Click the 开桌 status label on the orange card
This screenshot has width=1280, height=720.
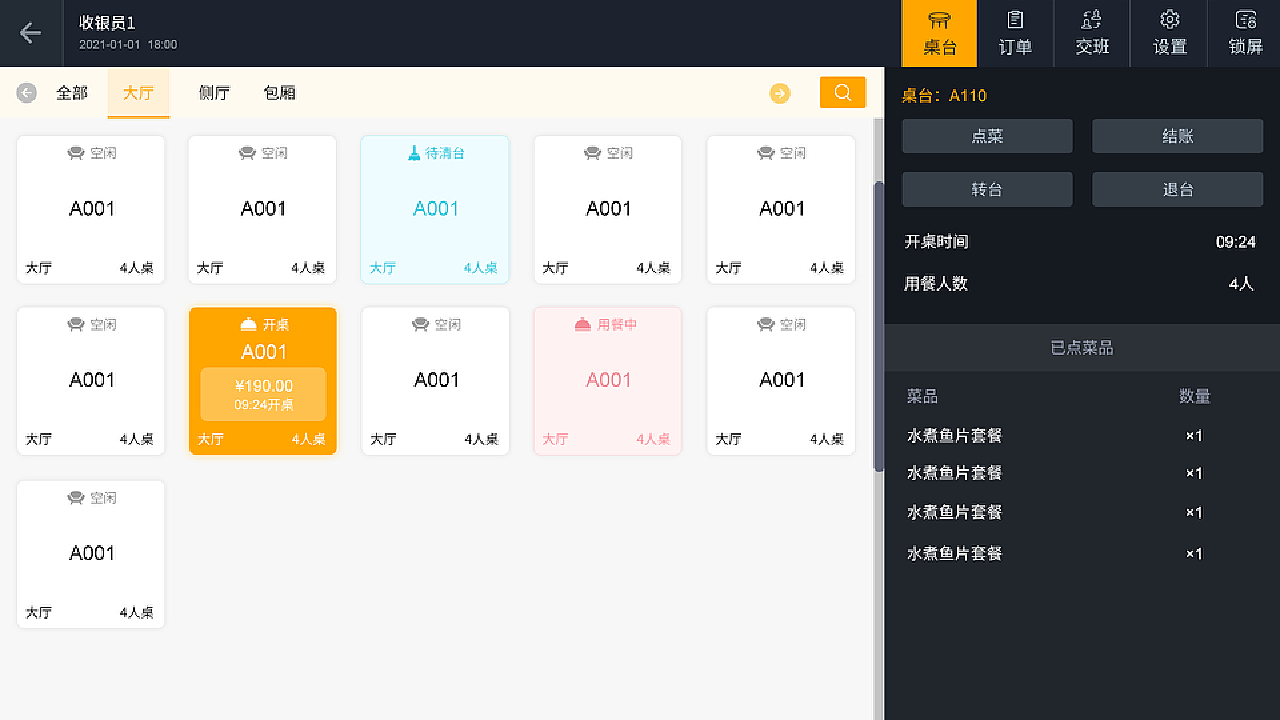coord(276,325)
